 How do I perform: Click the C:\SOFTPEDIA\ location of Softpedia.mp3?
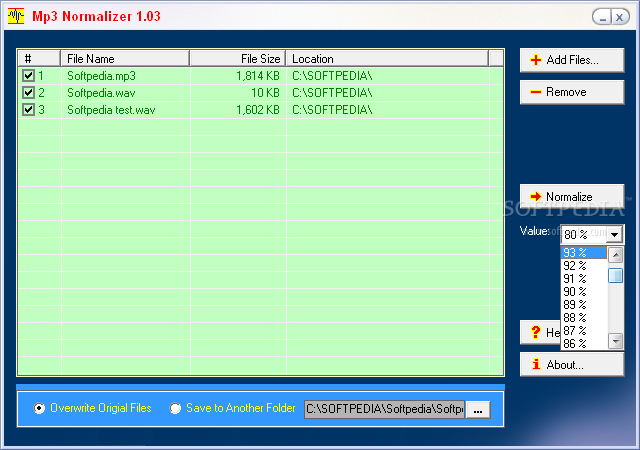332,76
